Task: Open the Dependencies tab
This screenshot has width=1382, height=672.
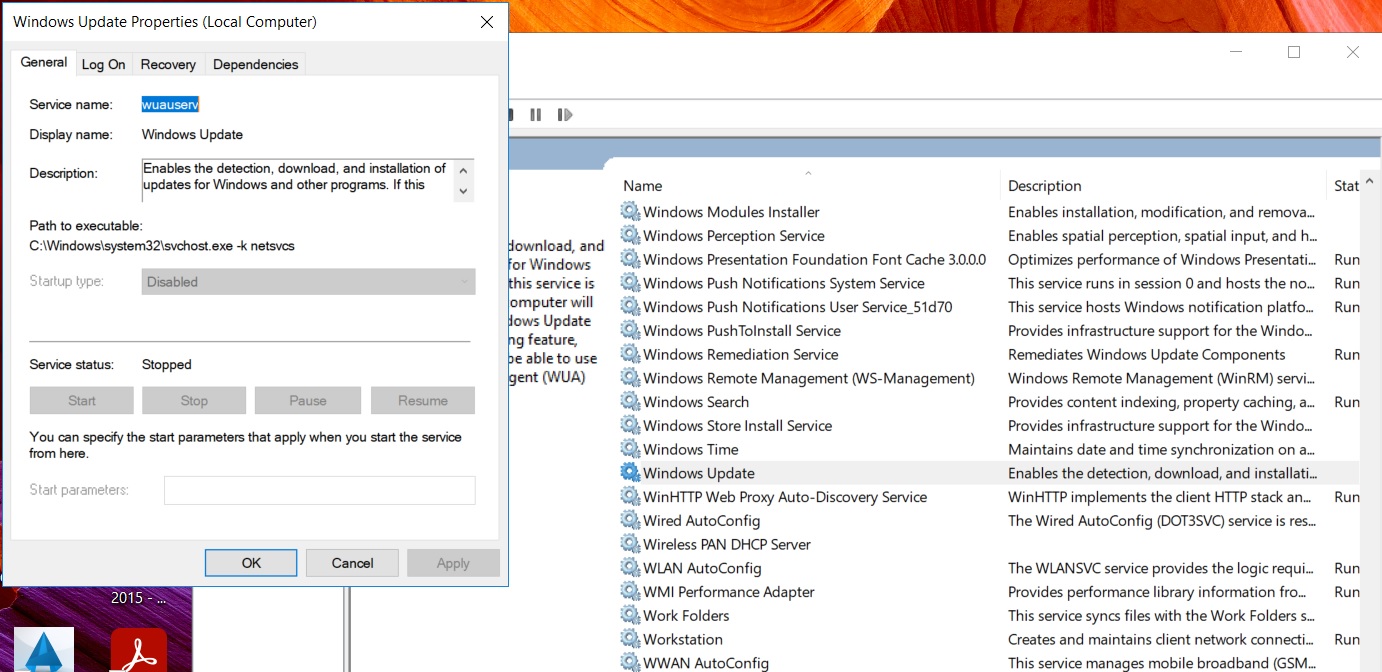Action: (255, 64)
